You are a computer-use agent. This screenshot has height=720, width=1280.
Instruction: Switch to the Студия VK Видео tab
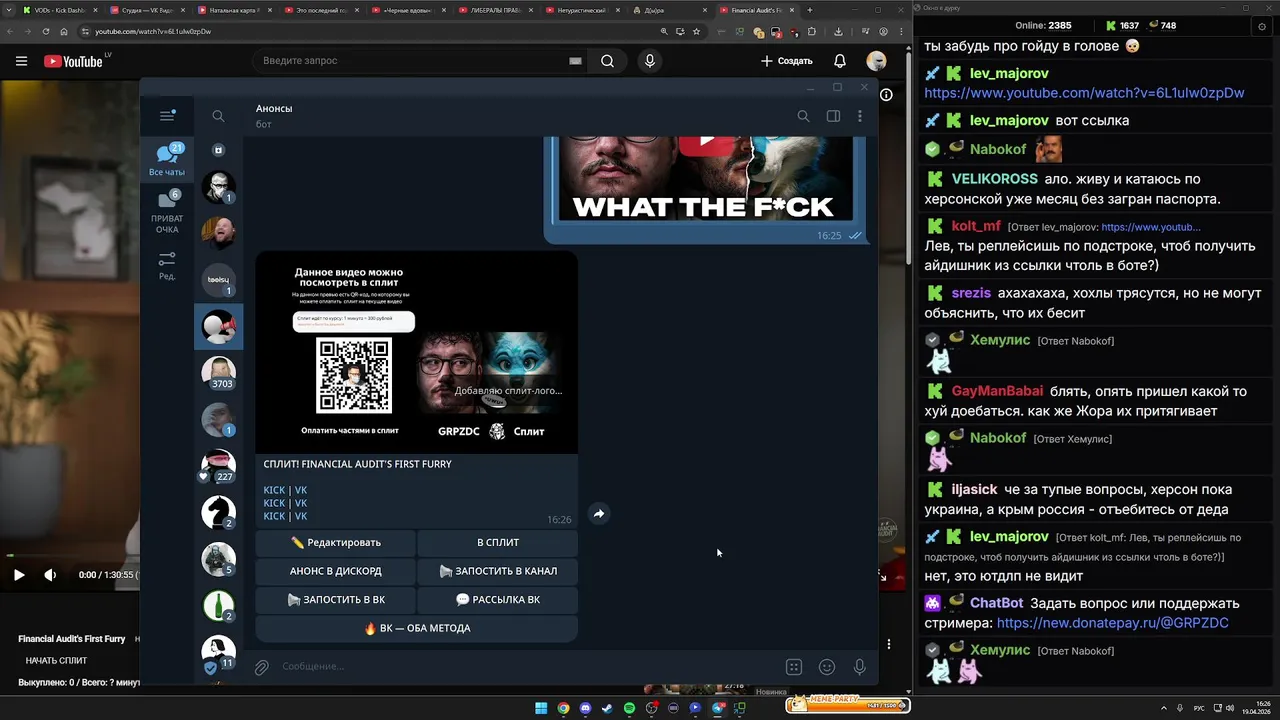(148, 10)
